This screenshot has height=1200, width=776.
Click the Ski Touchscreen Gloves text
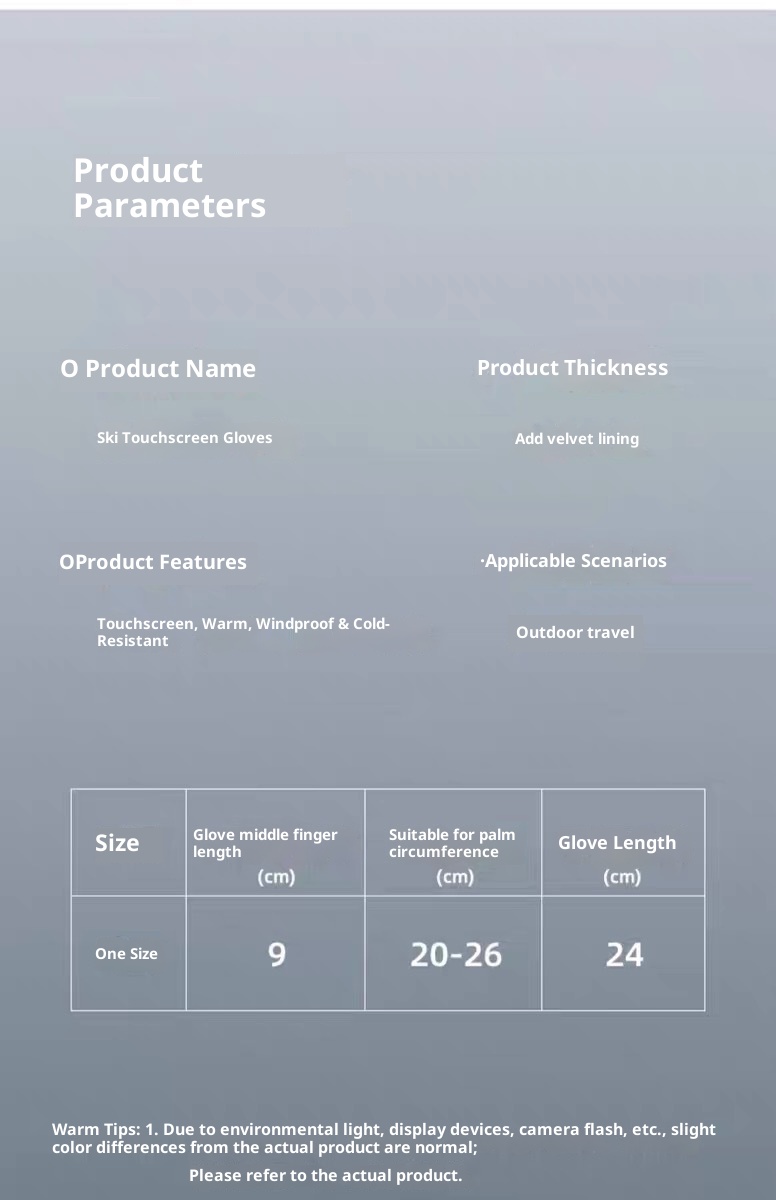click(184, 438)
